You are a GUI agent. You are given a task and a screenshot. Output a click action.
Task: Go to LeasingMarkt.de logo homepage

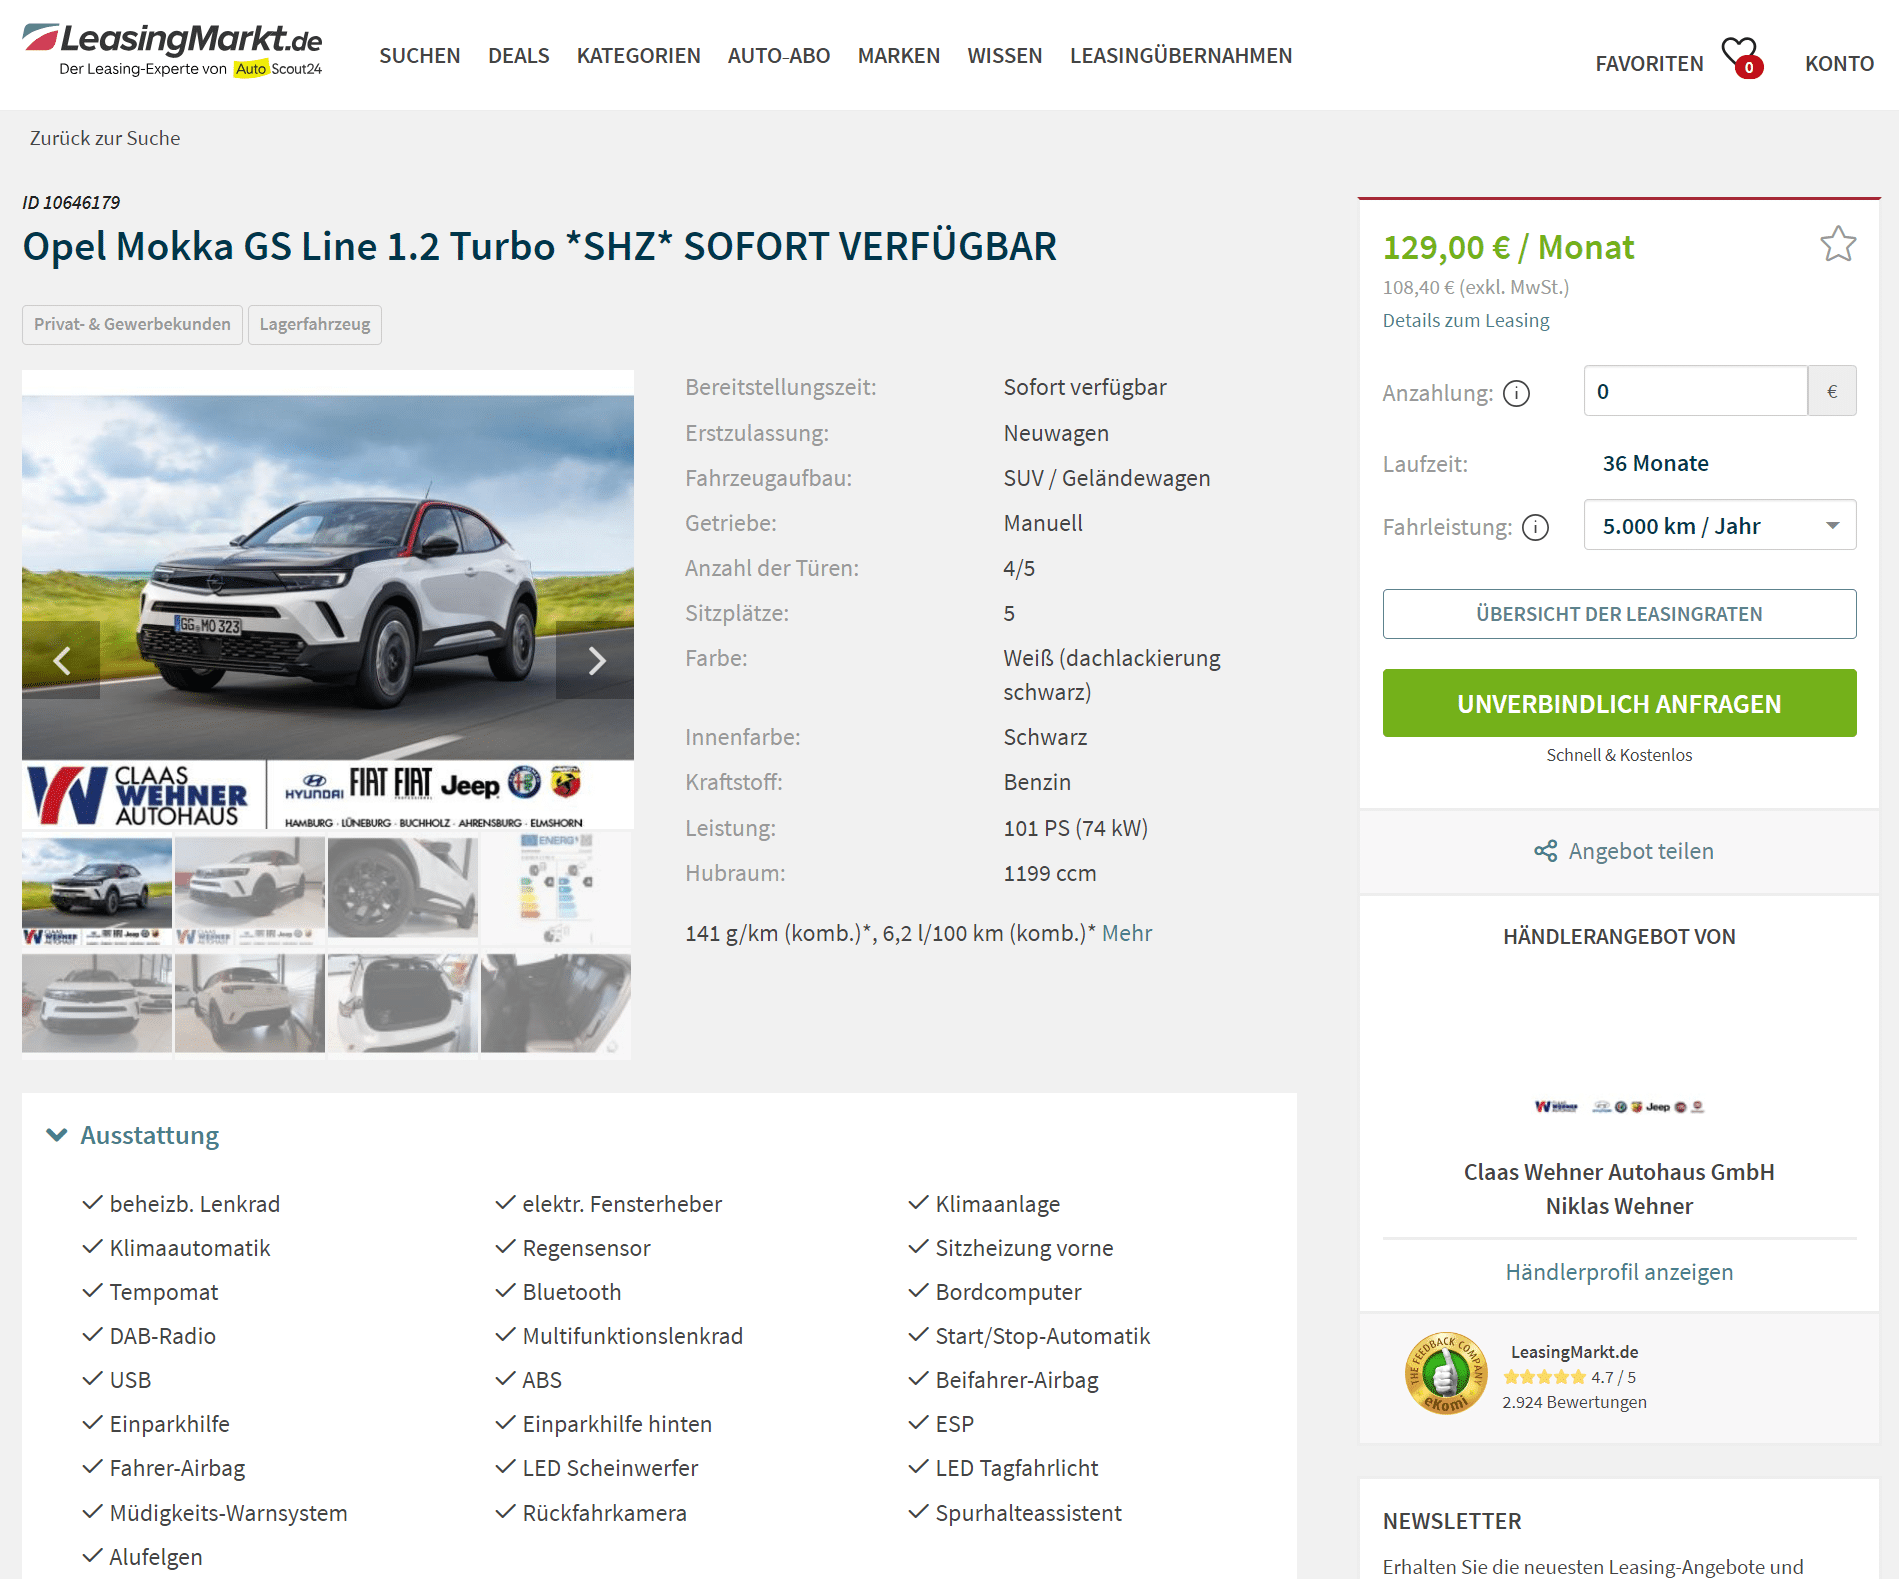click(172, 50)
